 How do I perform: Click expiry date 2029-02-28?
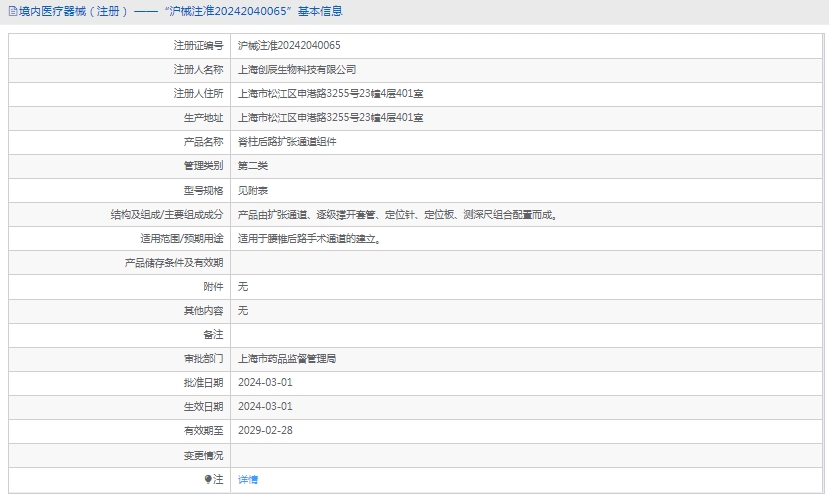265,430
